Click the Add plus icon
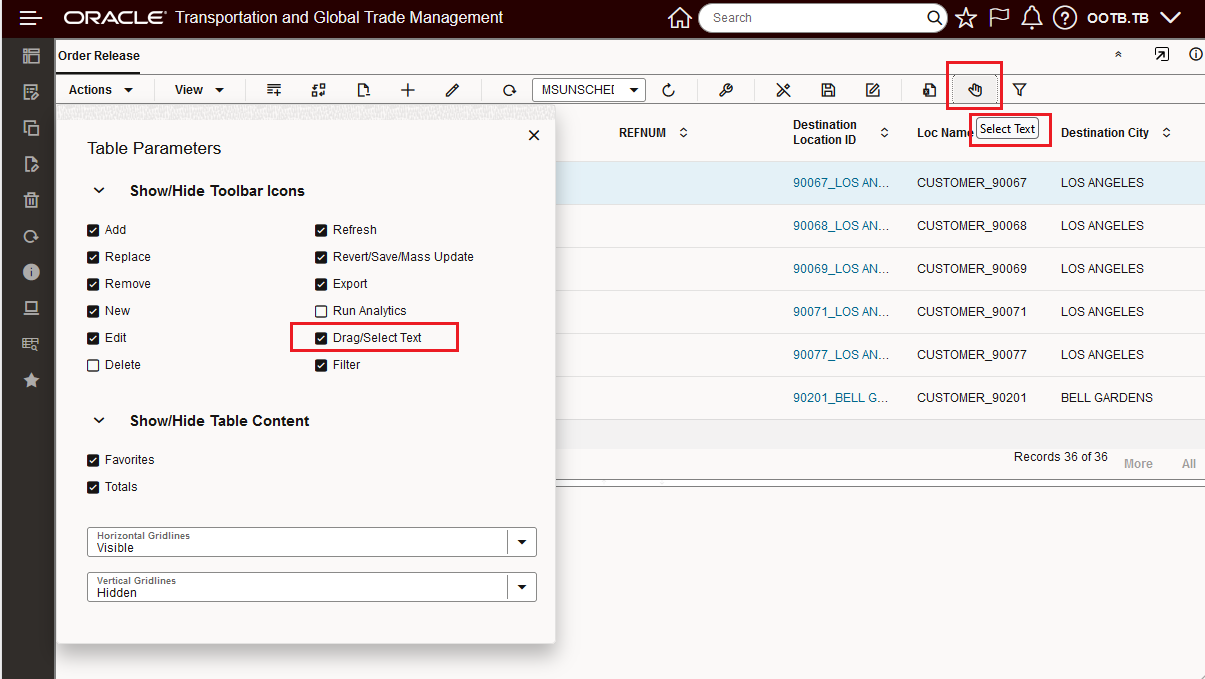The width and height of the screenshot is (1205, 679). tap(407, 89)
